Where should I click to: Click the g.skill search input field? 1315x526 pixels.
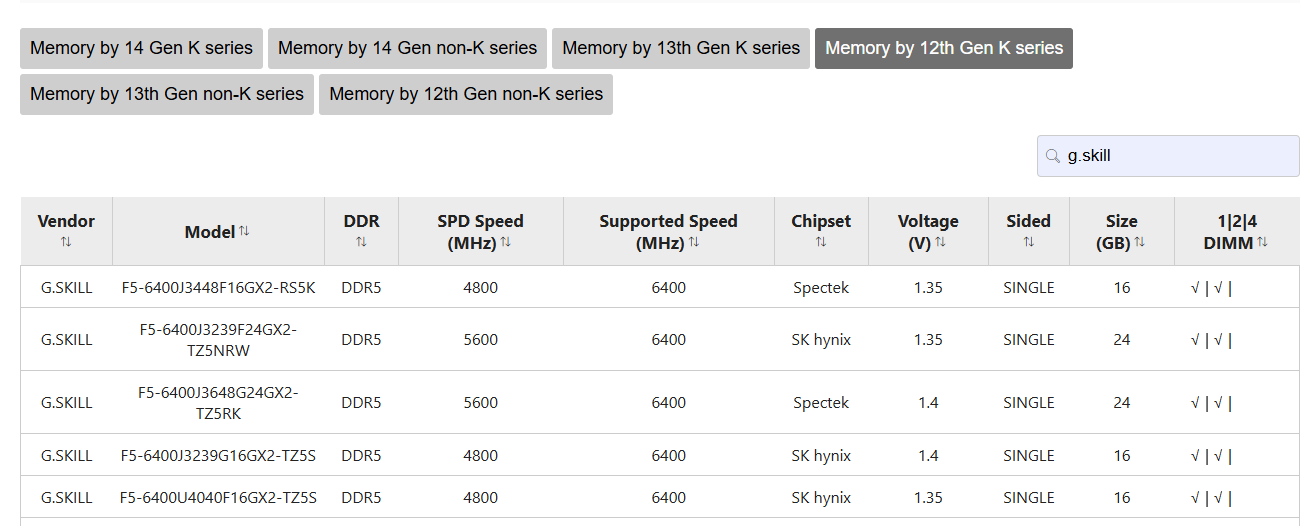point(1178,156)
